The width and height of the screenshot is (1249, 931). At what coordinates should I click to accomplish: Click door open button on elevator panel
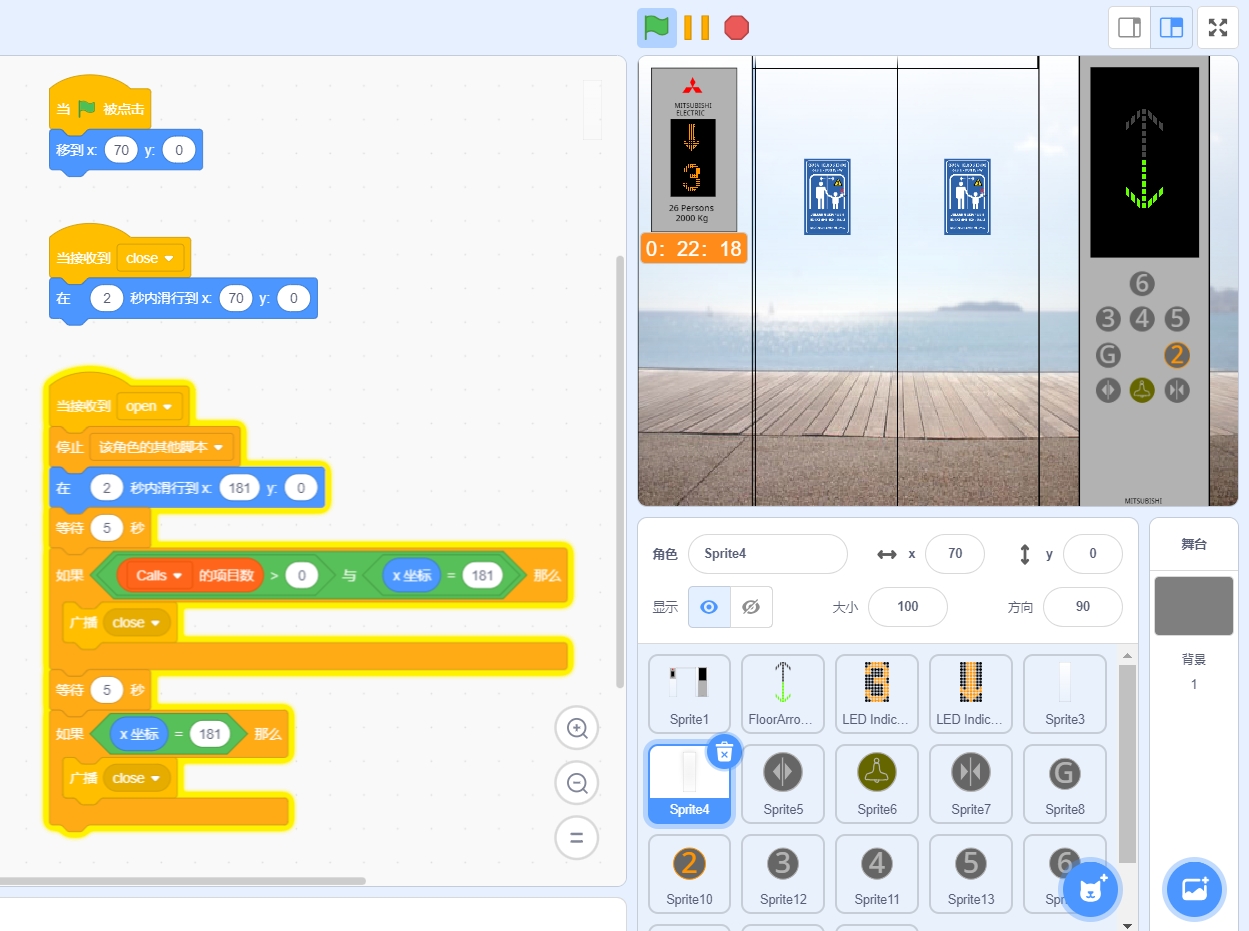point(1107,390)
